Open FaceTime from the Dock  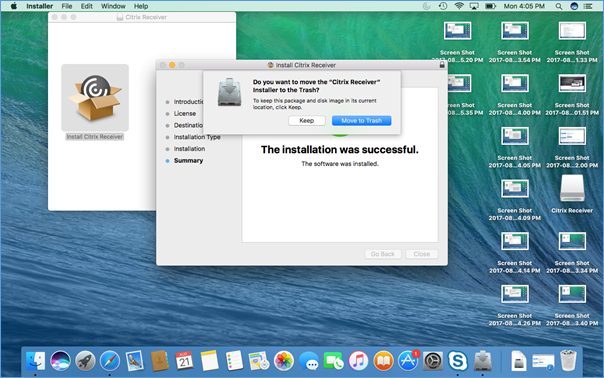click(x=334, y=361)
